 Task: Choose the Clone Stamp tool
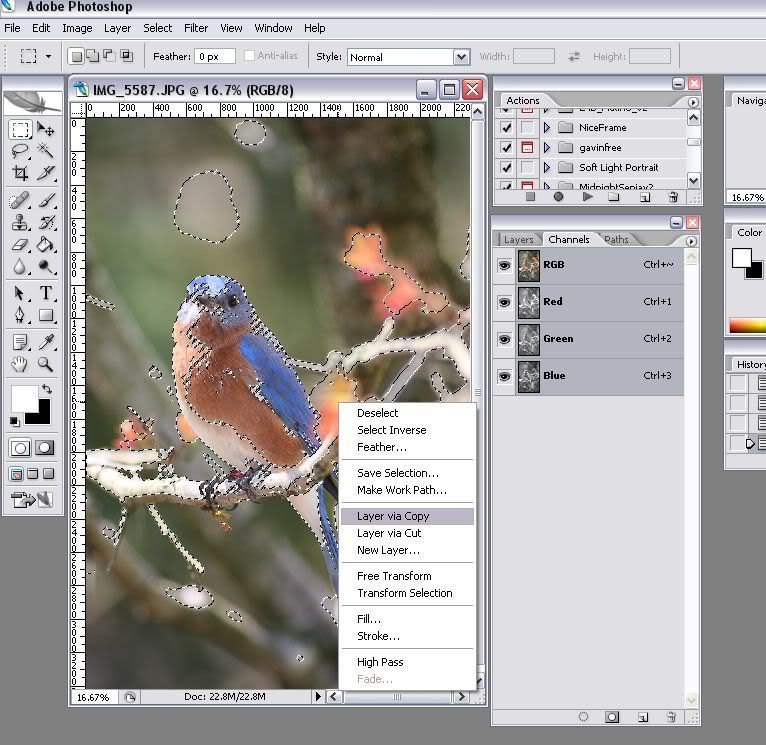tap(20, 222)
